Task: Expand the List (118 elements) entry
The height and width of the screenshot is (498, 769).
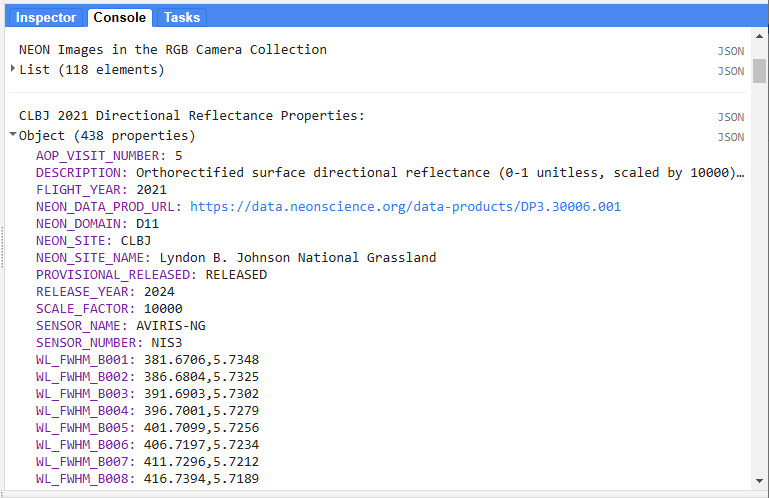Action: tap(13, 69)
